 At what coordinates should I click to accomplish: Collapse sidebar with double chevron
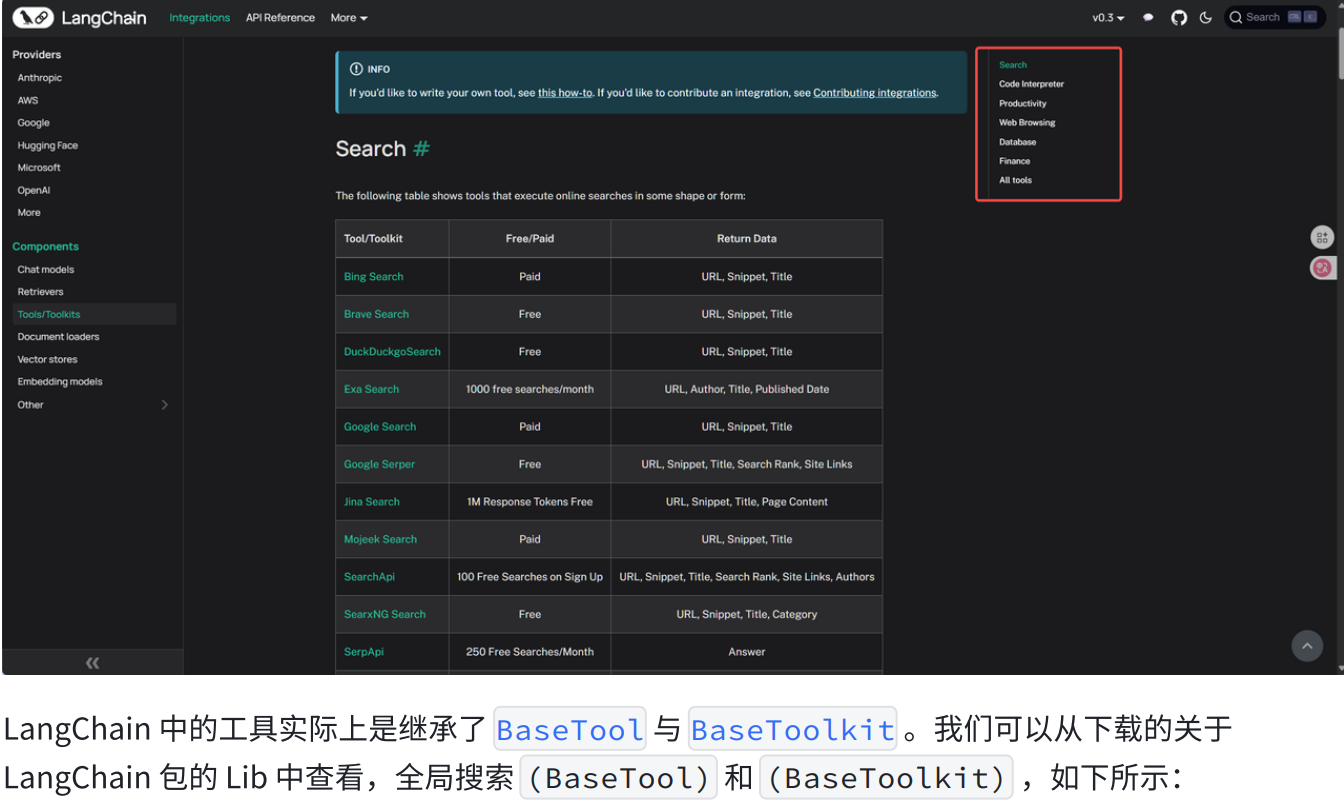click(92, 662)
